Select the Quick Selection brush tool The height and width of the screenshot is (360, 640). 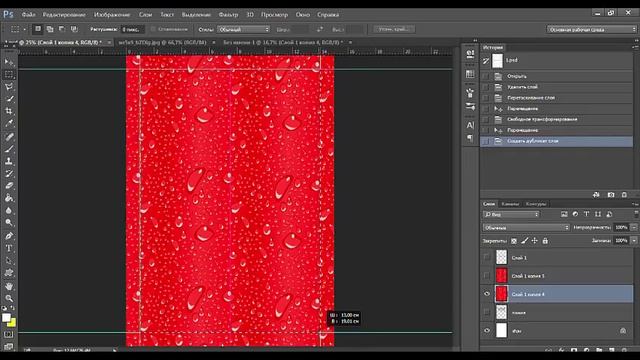[x=9, y=99]
